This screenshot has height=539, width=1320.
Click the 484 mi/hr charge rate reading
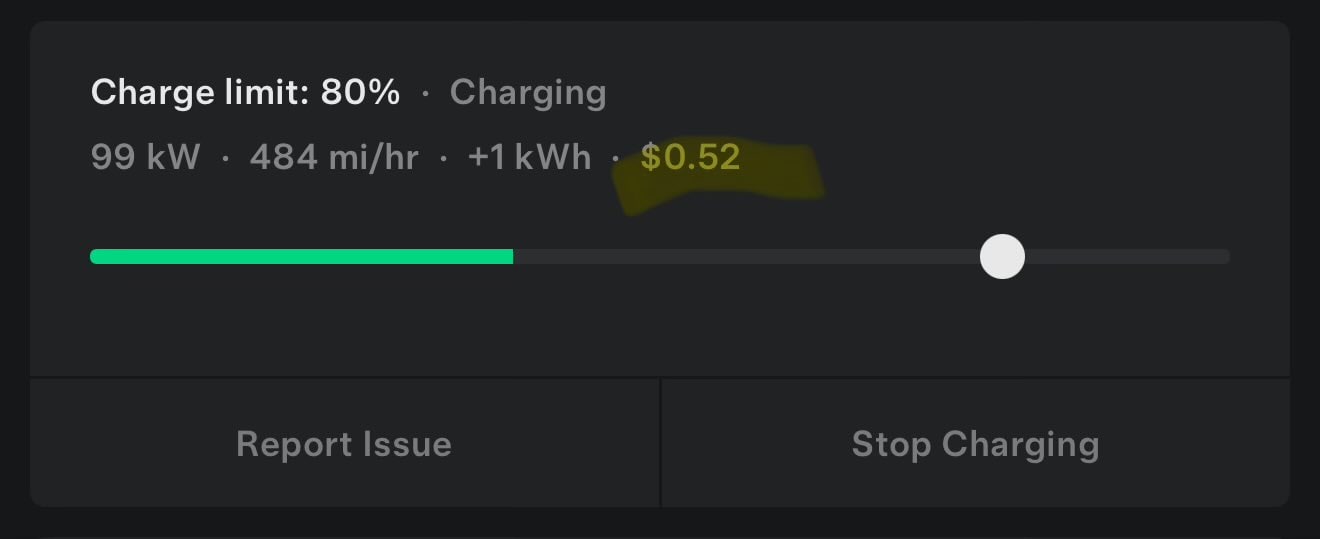tap(334, 157)
